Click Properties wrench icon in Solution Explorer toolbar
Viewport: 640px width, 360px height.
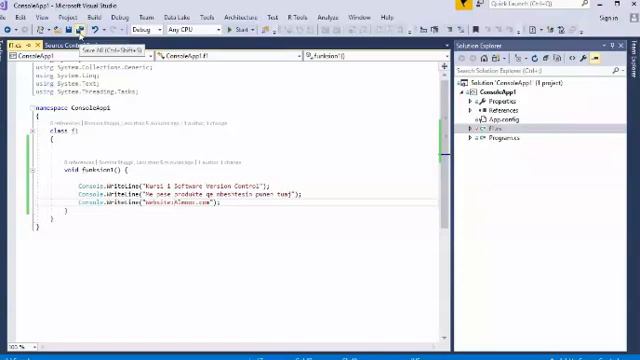(583, 58)
